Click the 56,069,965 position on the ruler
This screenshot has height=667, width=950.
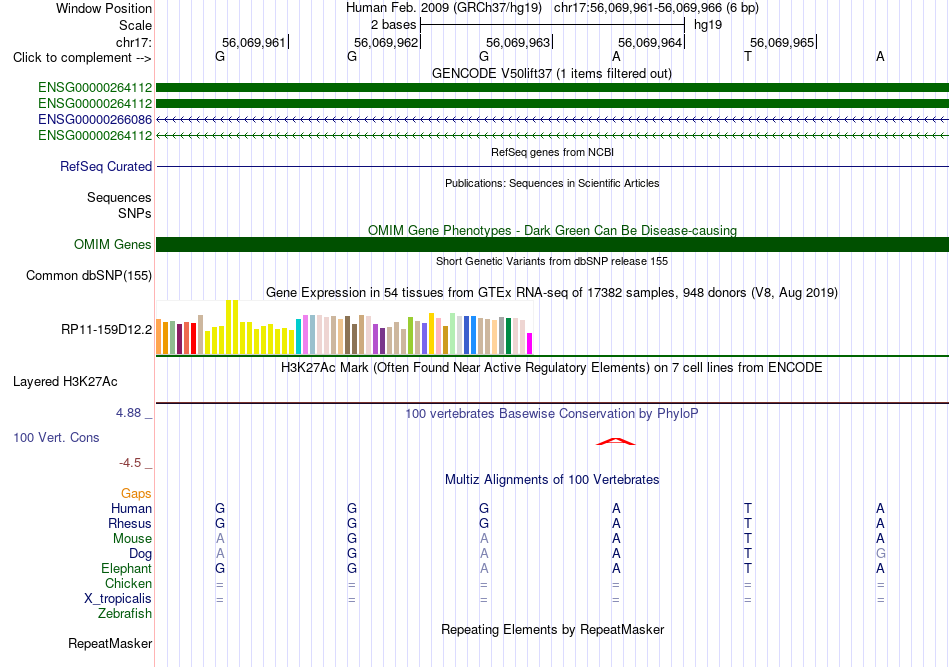tap(782, 42)
